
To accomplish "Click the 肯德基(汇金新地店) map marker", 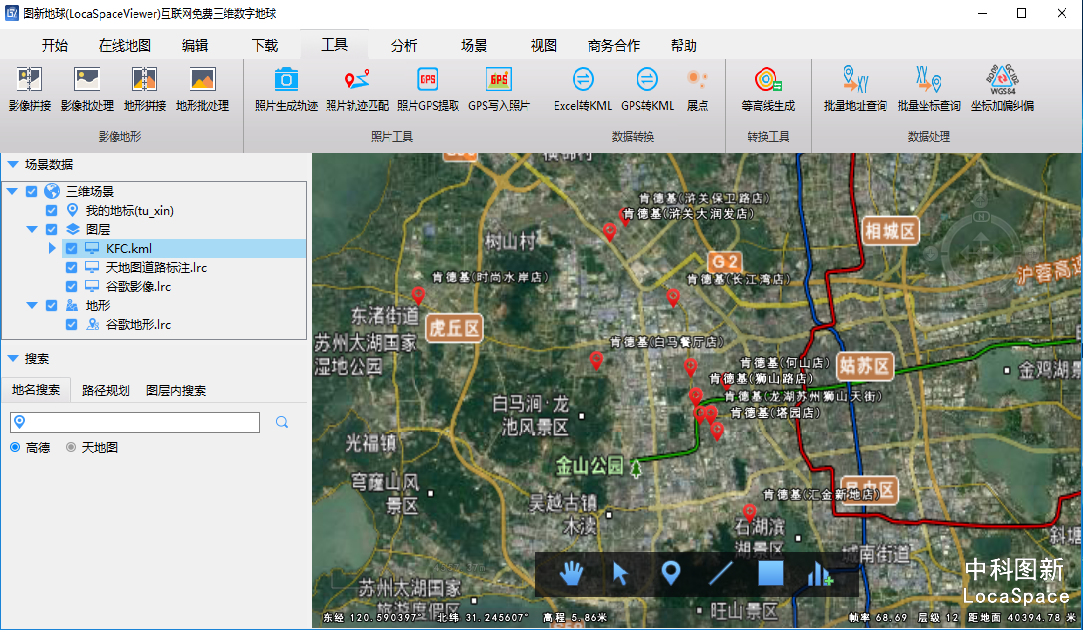I will 749,513.
